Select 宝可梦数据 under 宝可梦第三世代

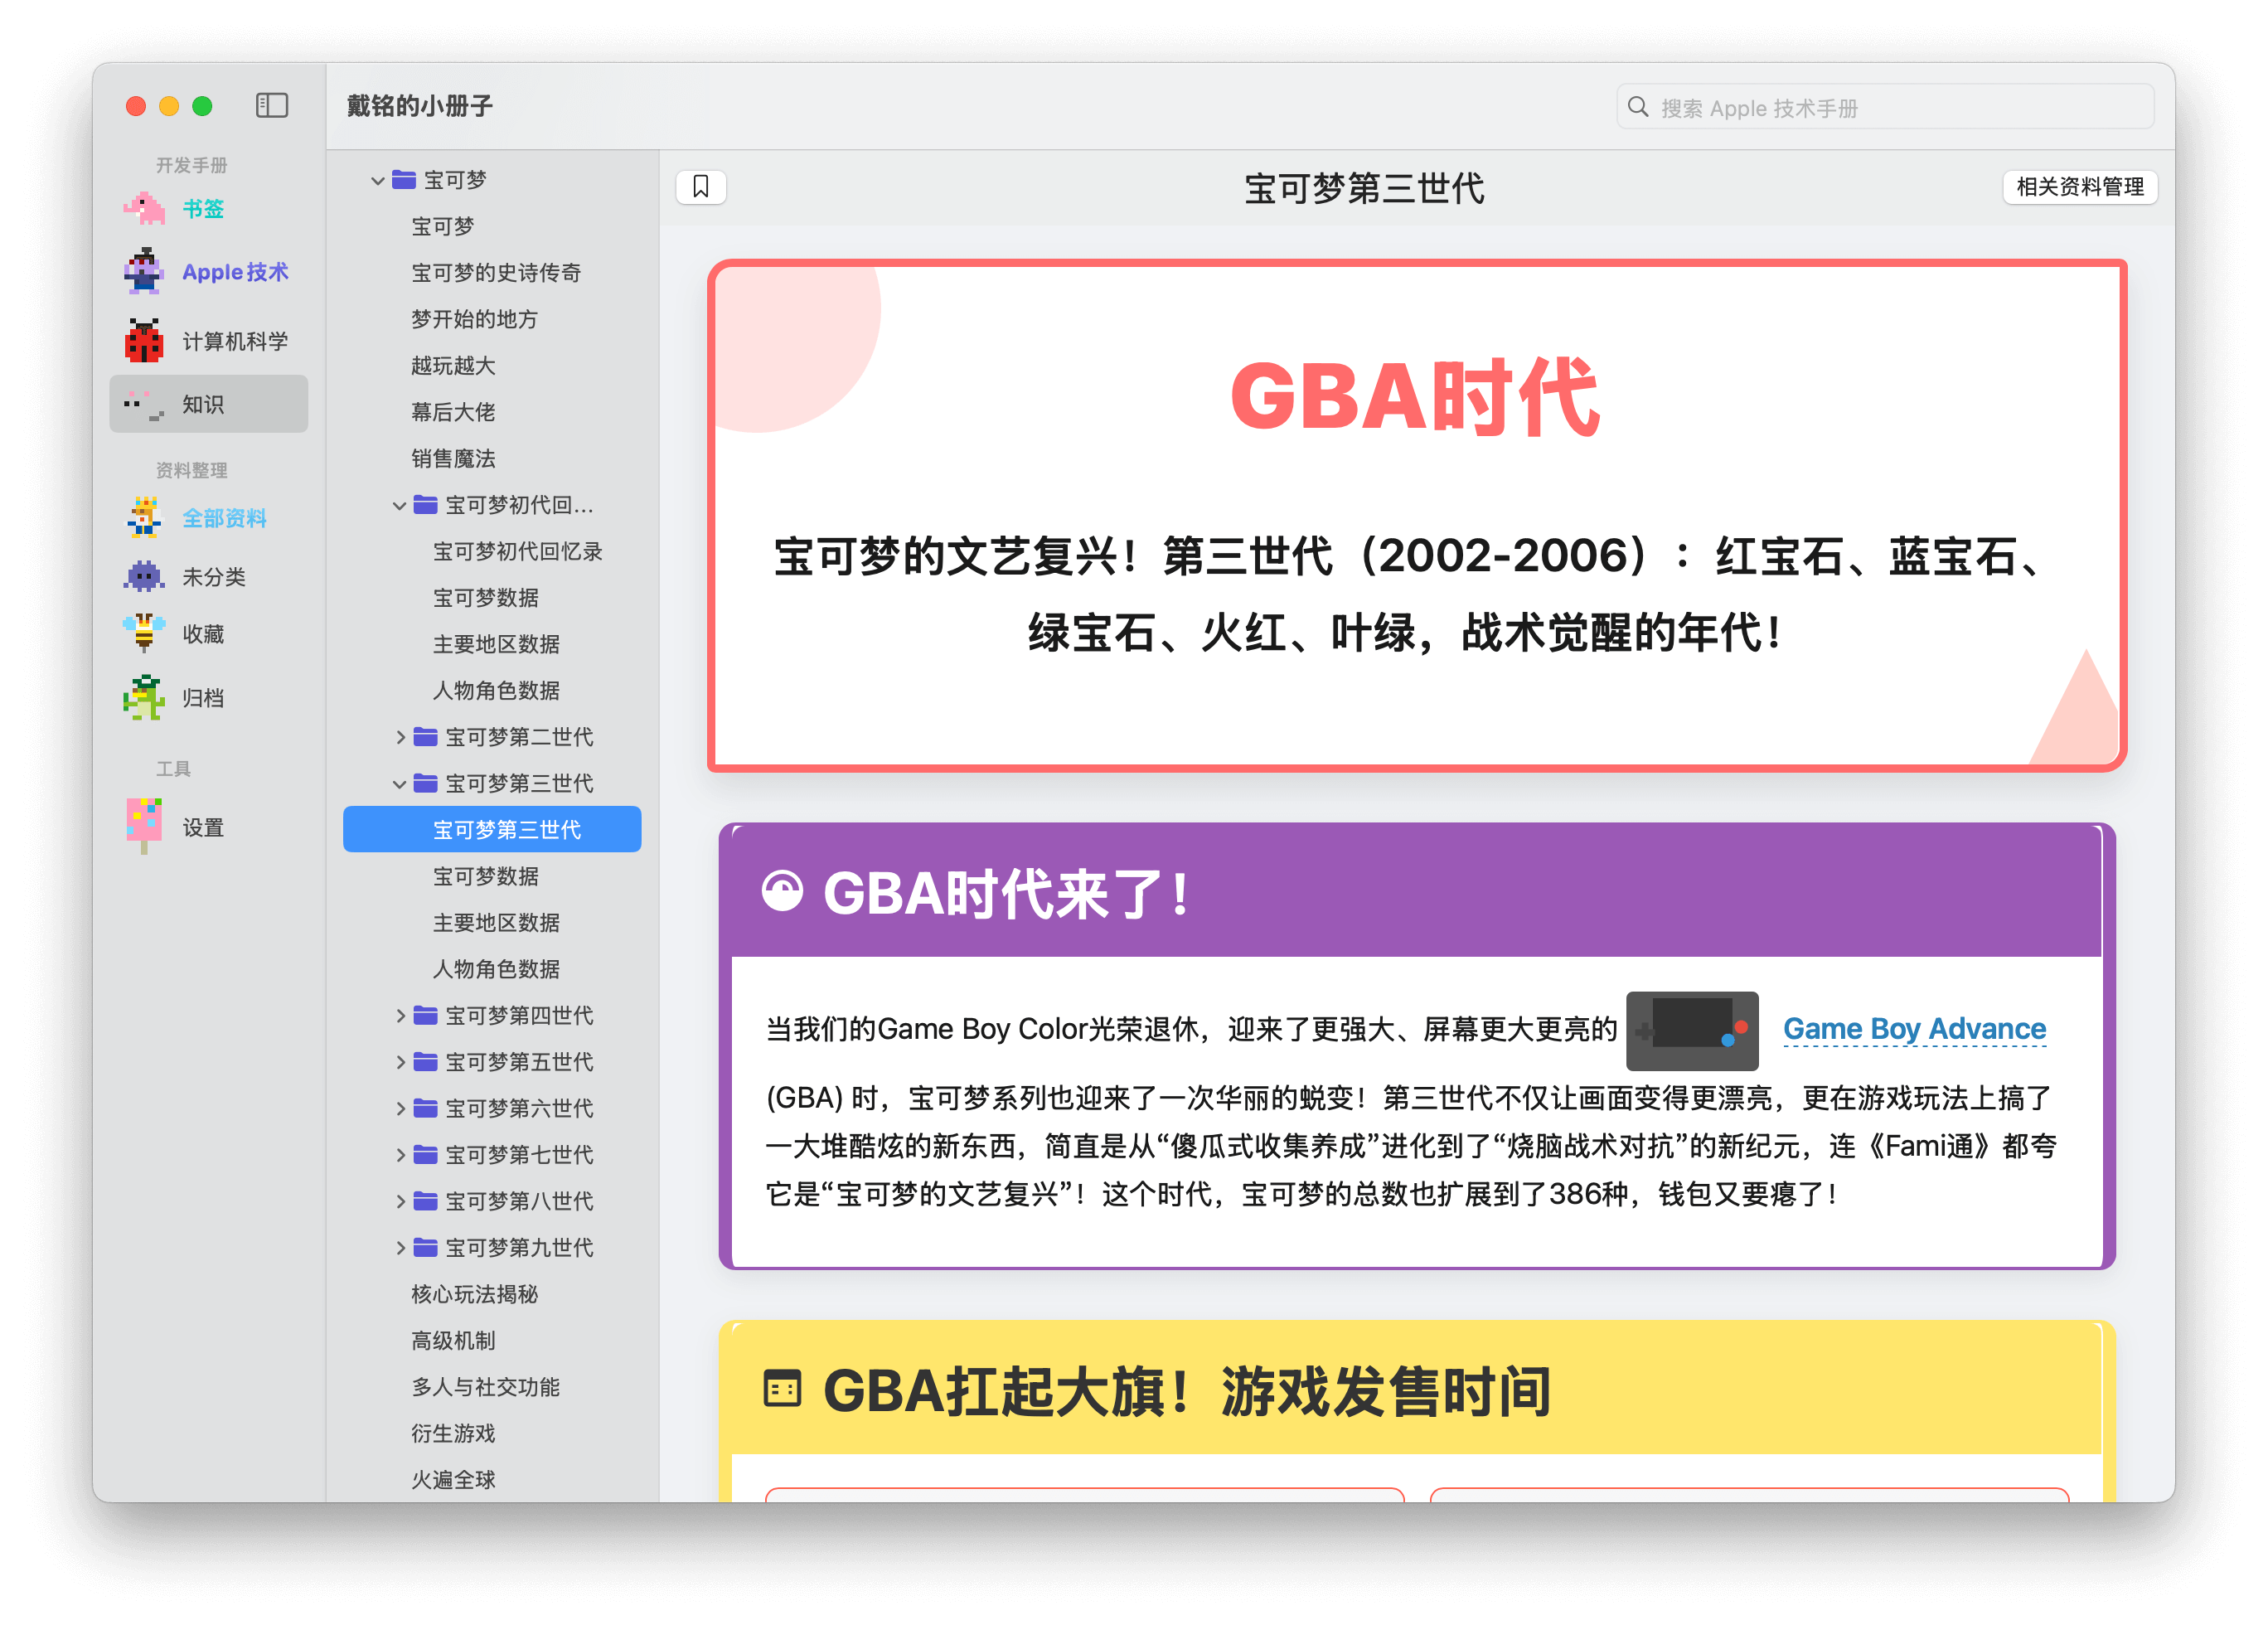(x=486, y=876)
